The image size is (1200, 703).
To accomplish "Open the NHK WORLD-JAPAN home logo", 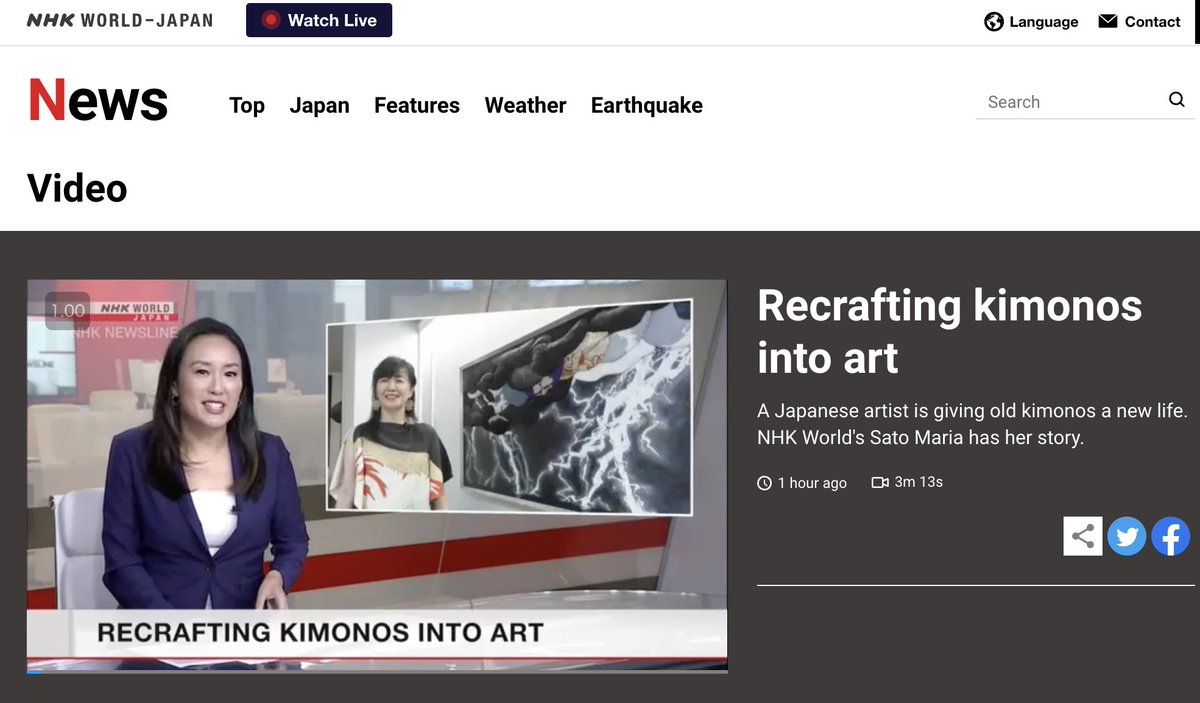I will coord(119,20).
